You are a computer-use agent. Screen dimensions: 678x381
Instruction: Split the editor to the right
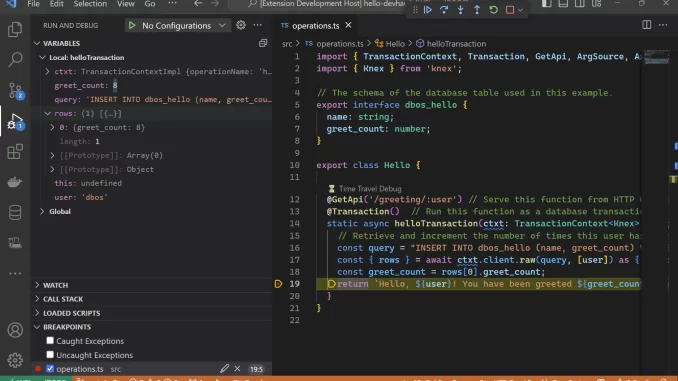tap(646, 25)
